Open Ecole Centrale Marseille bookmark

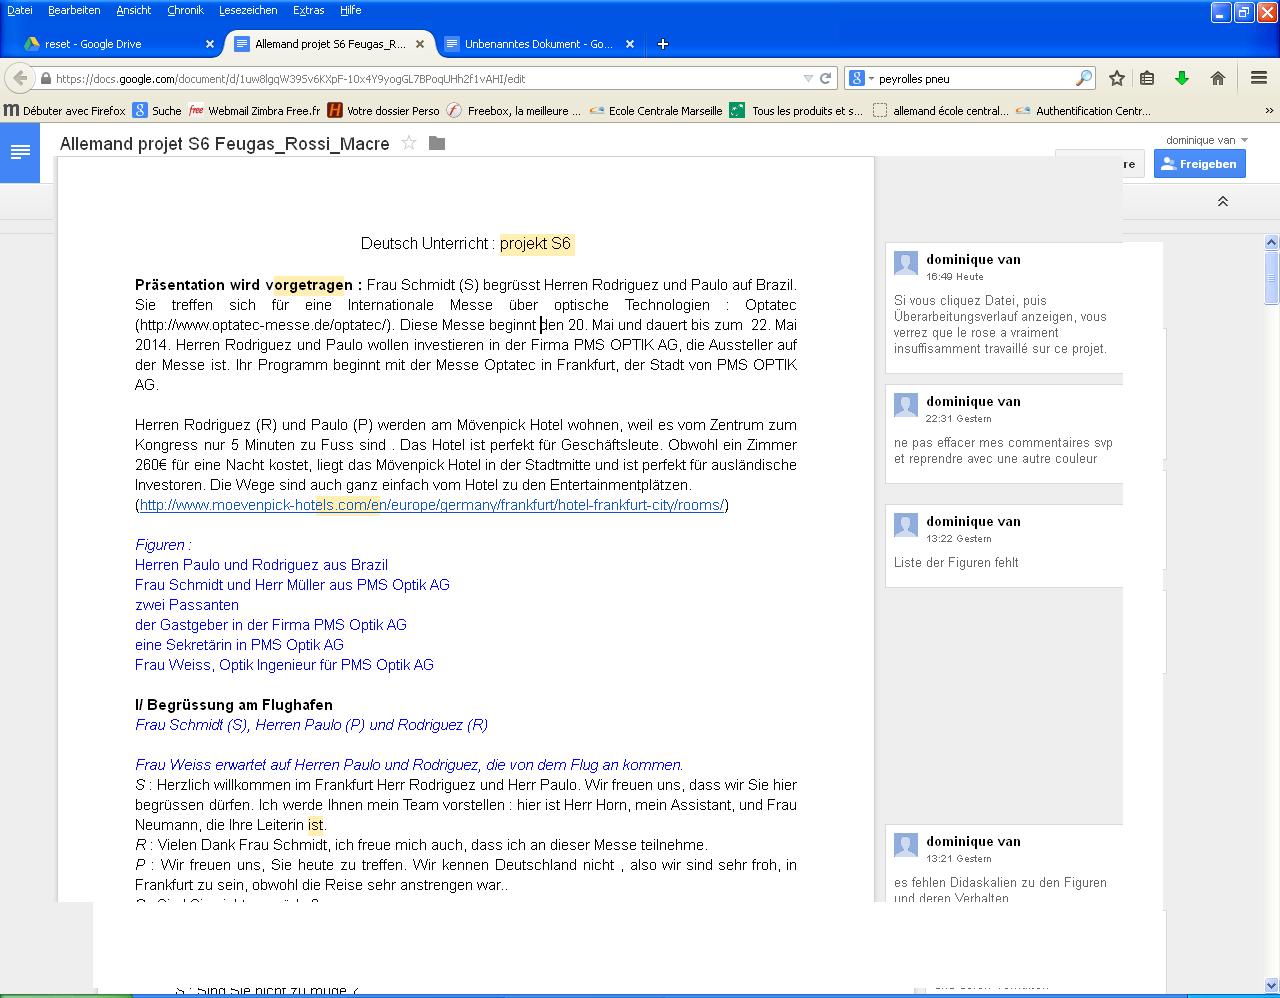coord(655,111)
